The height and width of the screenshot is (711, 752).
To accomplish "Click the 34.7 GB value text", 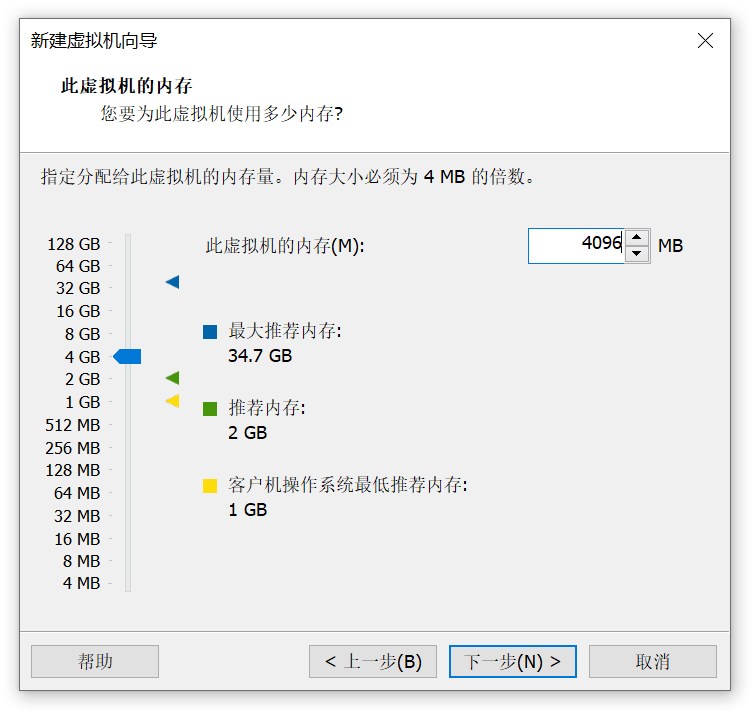I will [x=260, y=356].
